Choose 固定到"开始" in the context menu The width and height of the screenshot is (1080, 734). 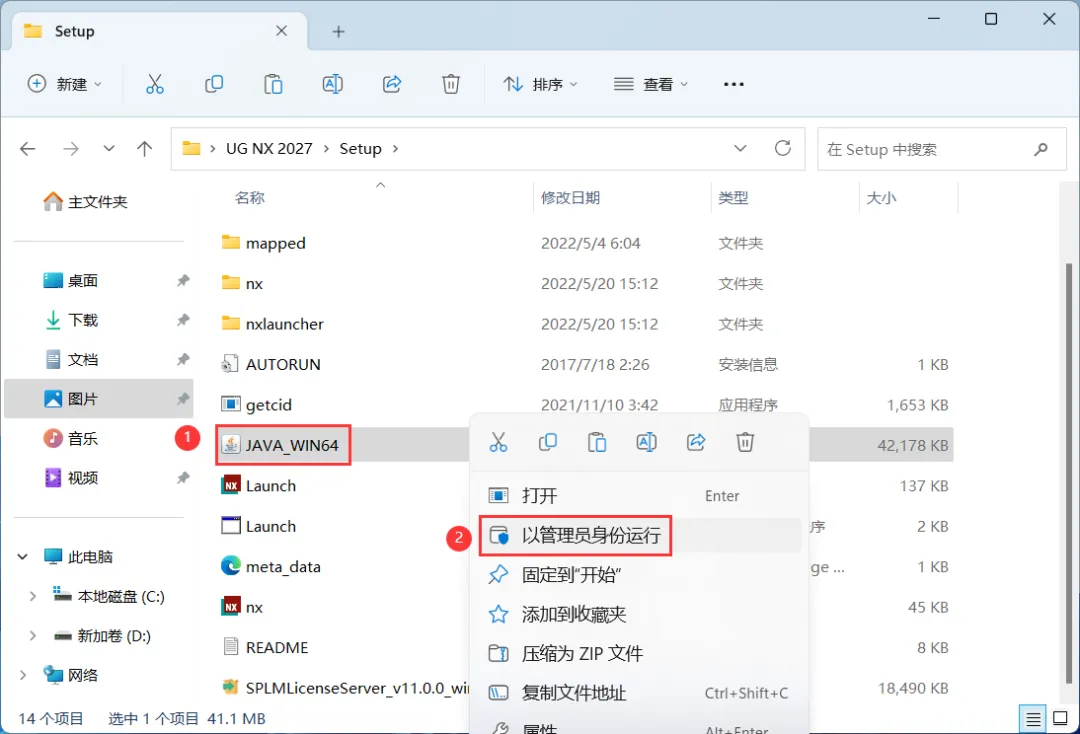point(639,575)
